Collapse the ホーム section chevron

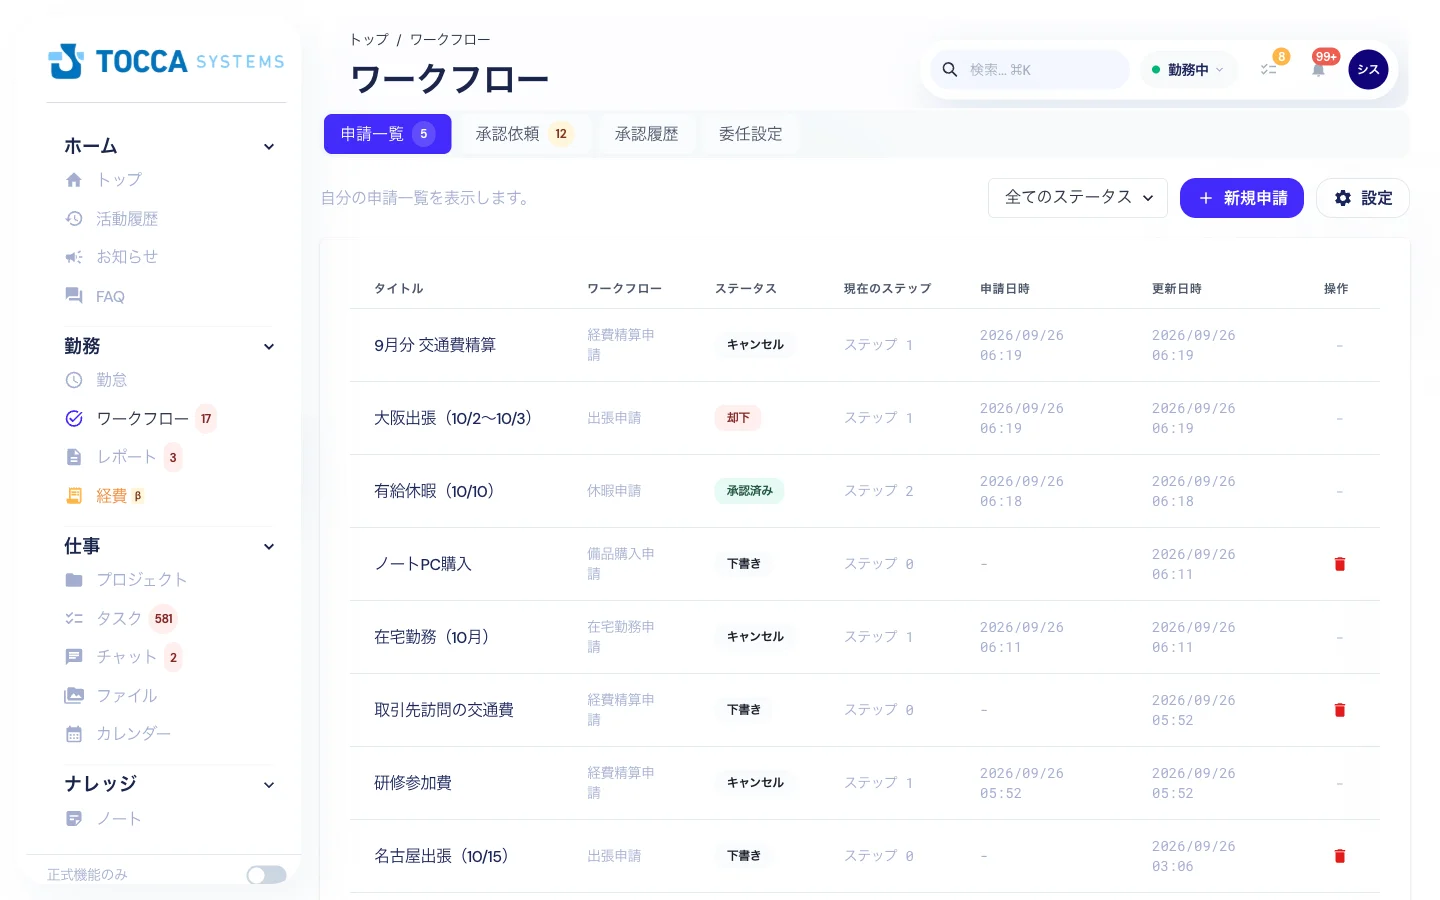click(x=269, y=147)
